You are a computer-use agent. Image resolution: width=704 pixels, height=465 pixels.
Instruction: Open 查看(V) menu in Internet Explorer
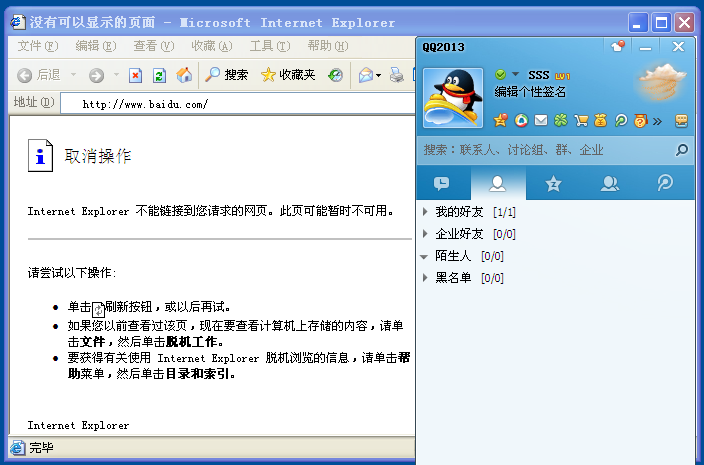(154, 46)
